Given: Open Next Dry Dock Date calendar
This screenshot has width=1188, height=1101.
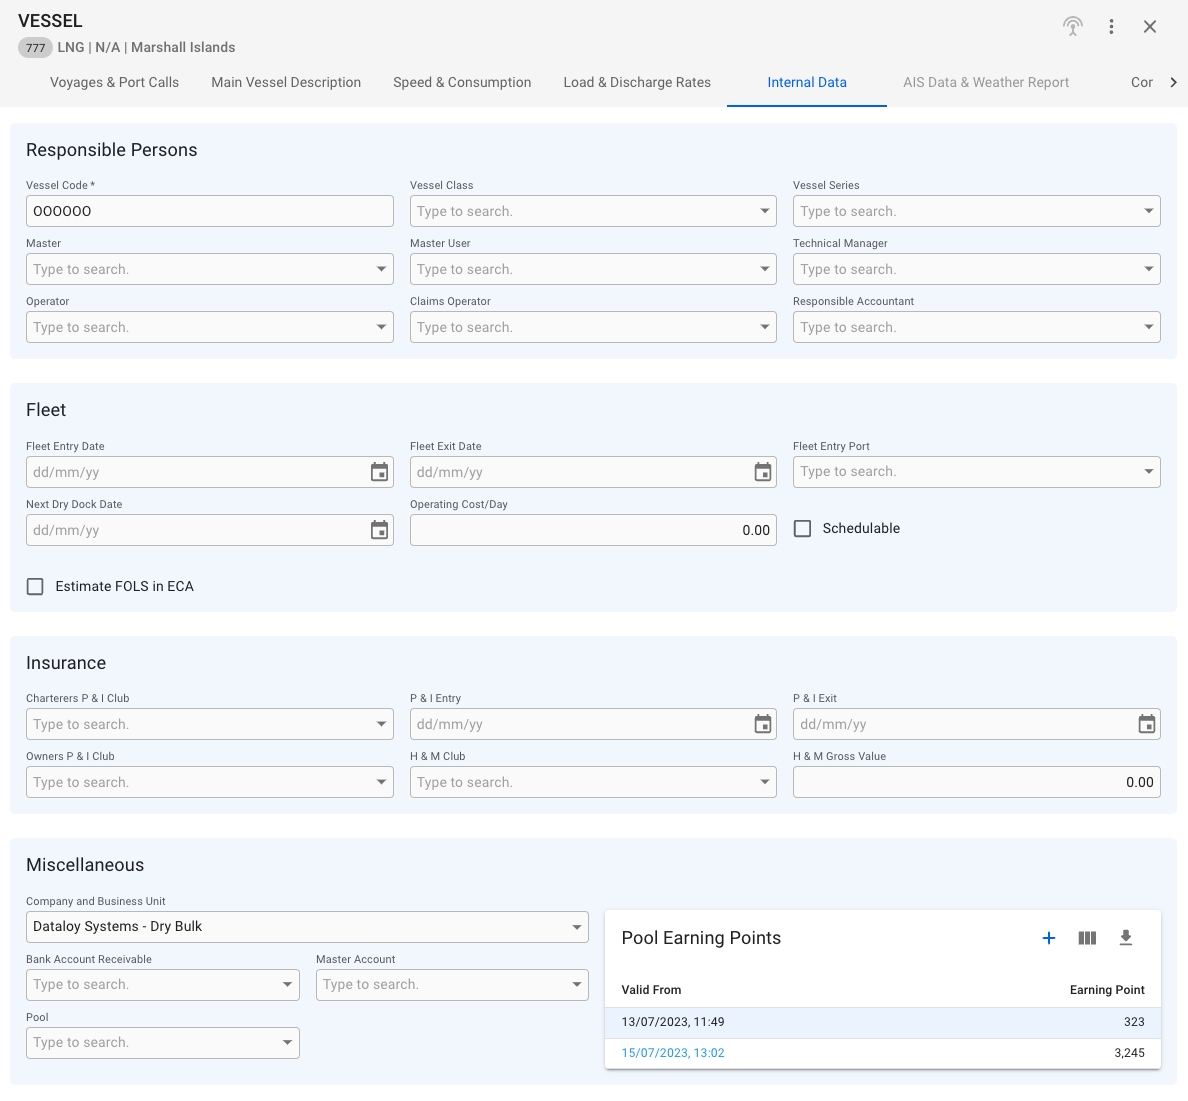Looking at the screenshot, I should [379, 530].
